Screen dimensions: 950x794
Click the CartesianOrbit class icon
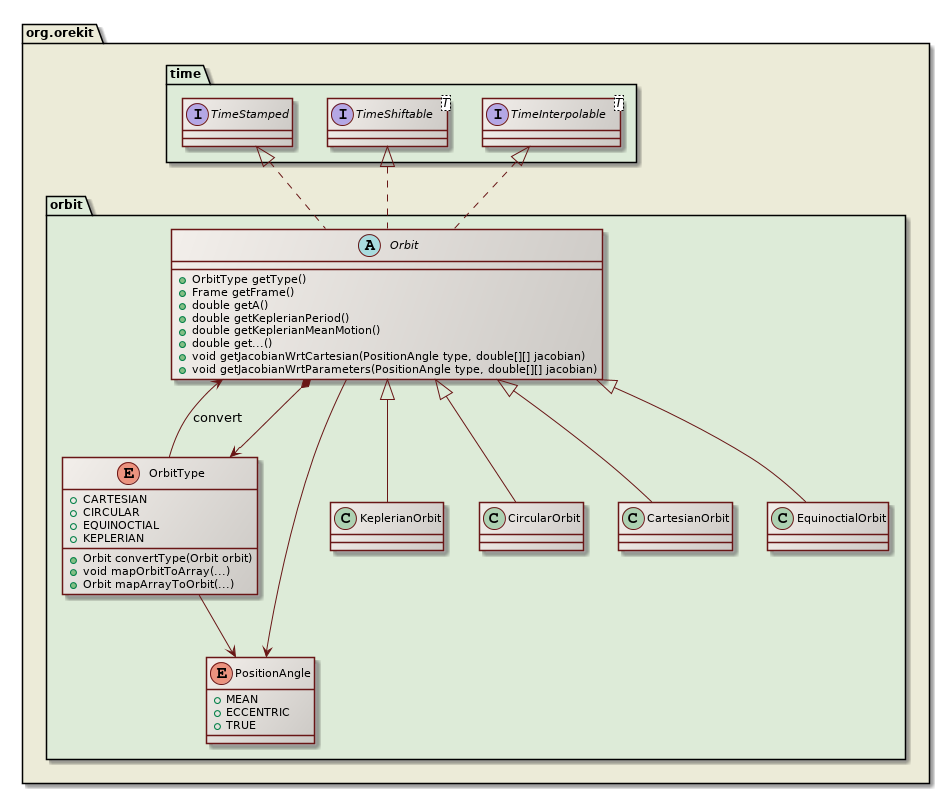click(x=632, y=518)
